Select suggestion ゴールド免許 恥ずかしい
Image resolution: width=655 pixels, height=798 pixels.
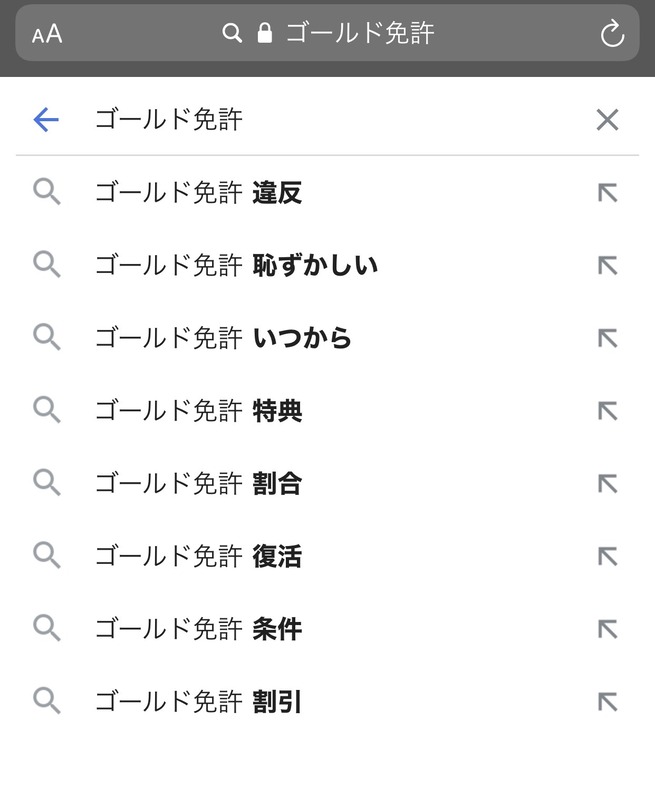pyautogui.click(x=236, y=266)
